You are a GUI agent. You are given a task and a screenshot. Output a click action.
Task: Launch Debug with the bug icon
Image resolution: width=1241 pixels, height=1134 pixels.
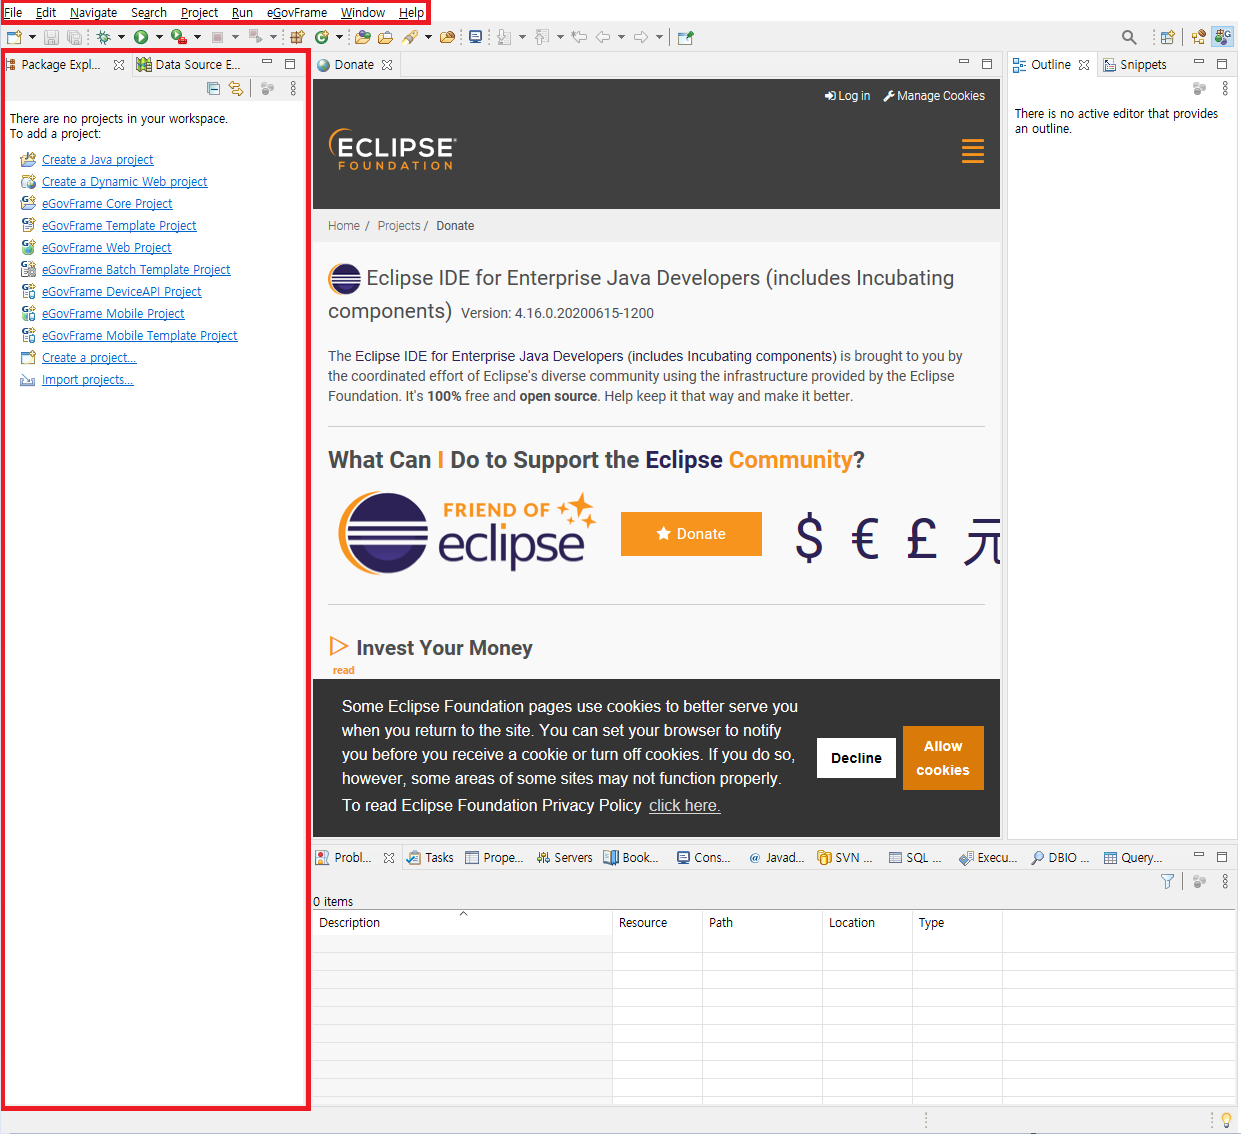pos(103,37)
